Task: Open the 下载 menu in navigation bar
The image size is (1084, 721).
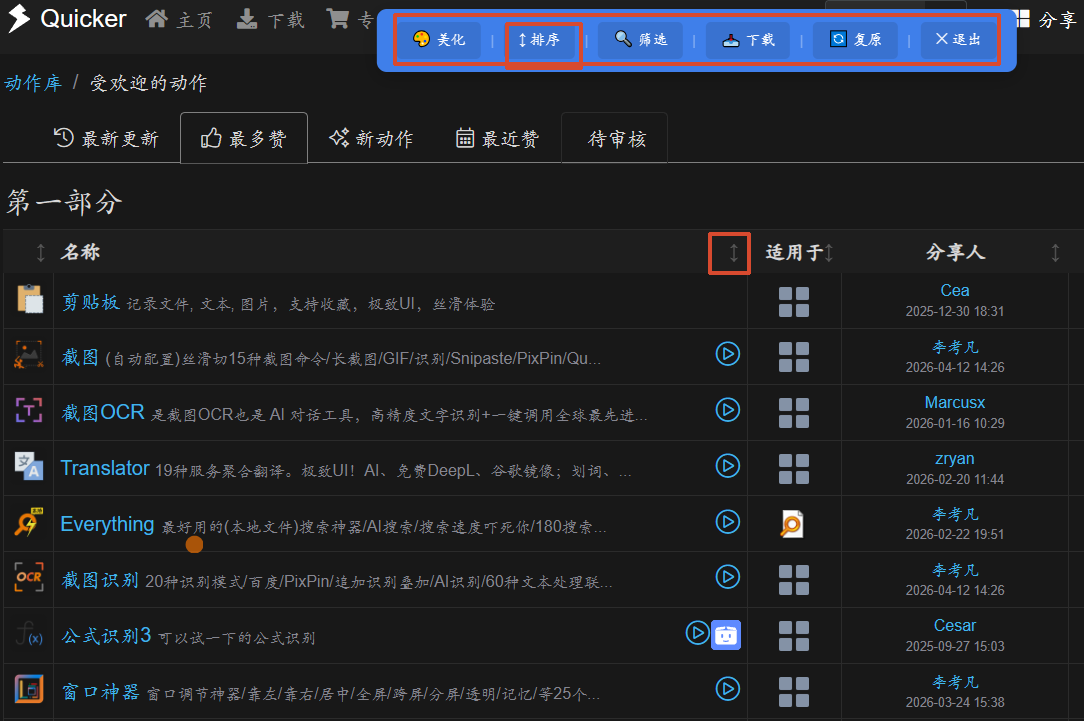Action: (270, 19)
